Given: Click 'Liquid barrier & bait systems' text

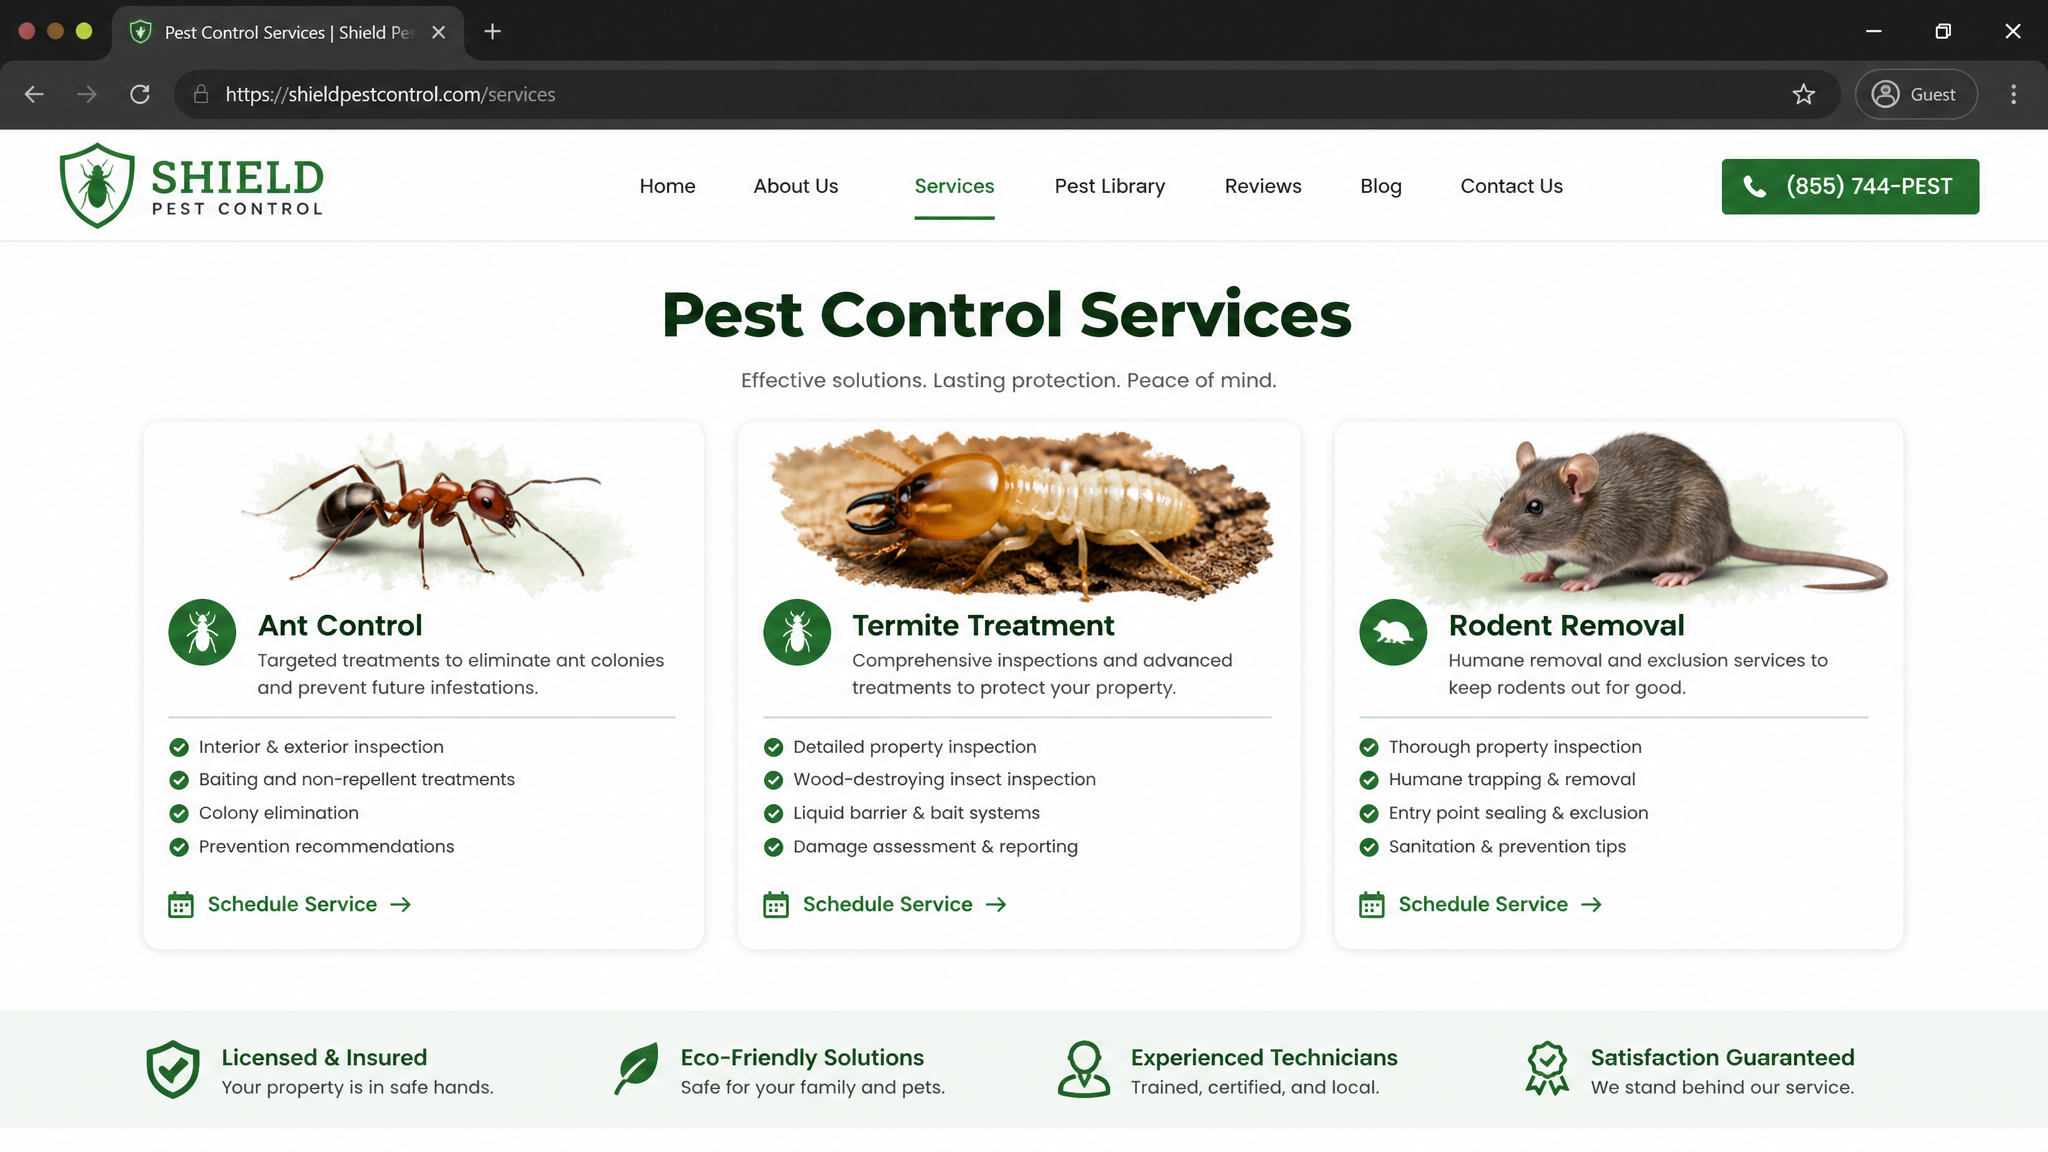Looking at the screenshot, I should pos(916,813).
